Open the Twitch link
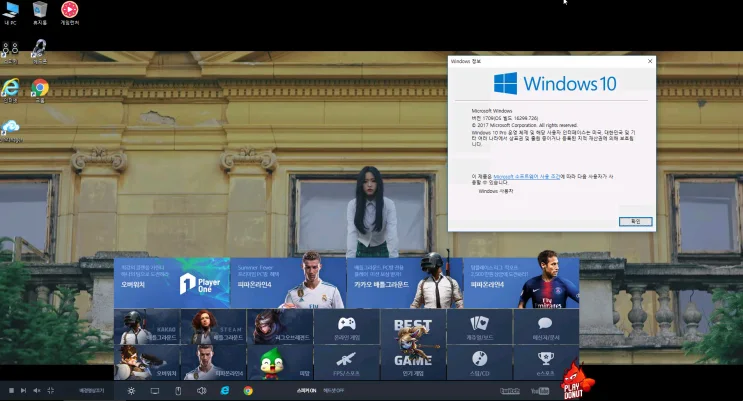Screen dimensions: 743x401 (x=510, y=391)
